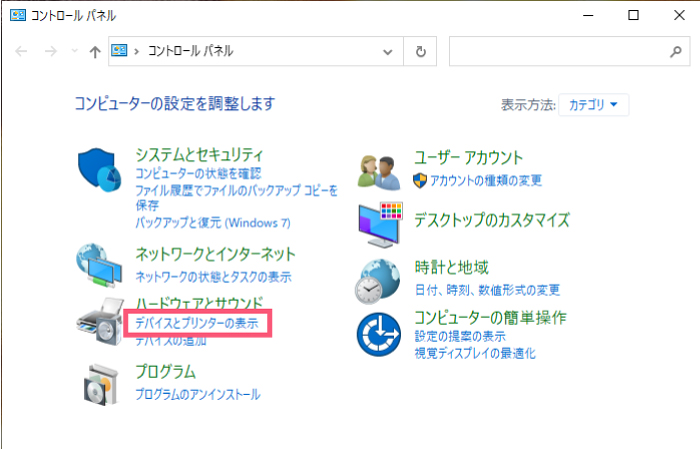Open the recent locations dropdown arrow
Image resolution: width=700 pixels, height=449 pixels.
[75, 51]
